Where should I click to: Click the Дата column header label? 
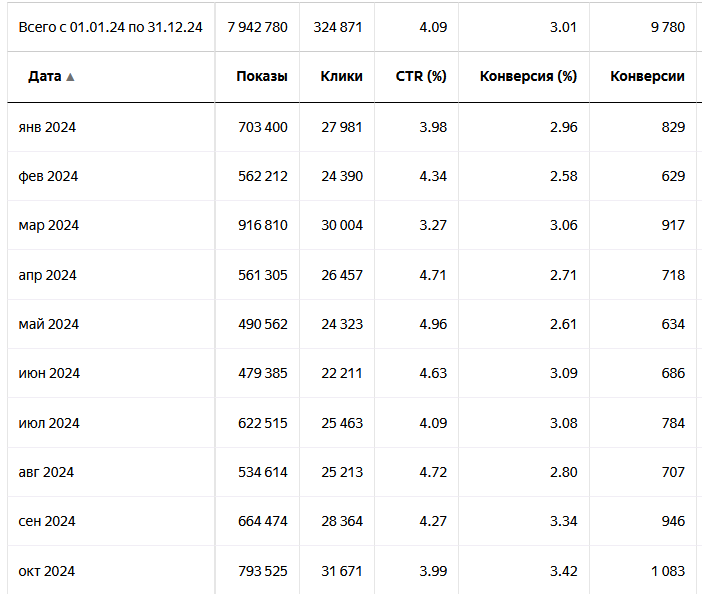point(45,76)
